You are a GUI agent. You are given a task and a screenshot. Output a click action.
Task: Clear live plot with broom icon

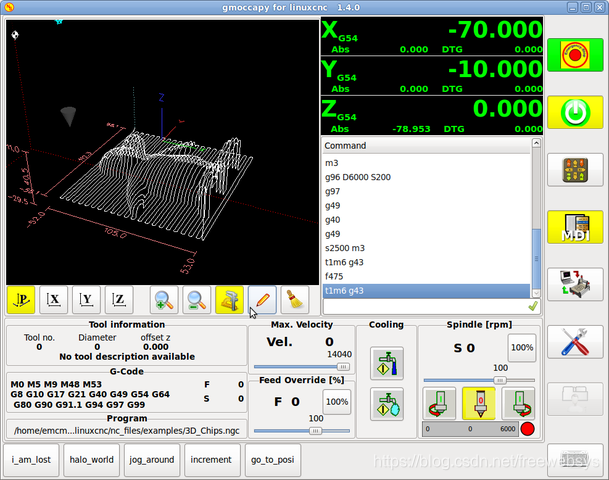[295, 300]
